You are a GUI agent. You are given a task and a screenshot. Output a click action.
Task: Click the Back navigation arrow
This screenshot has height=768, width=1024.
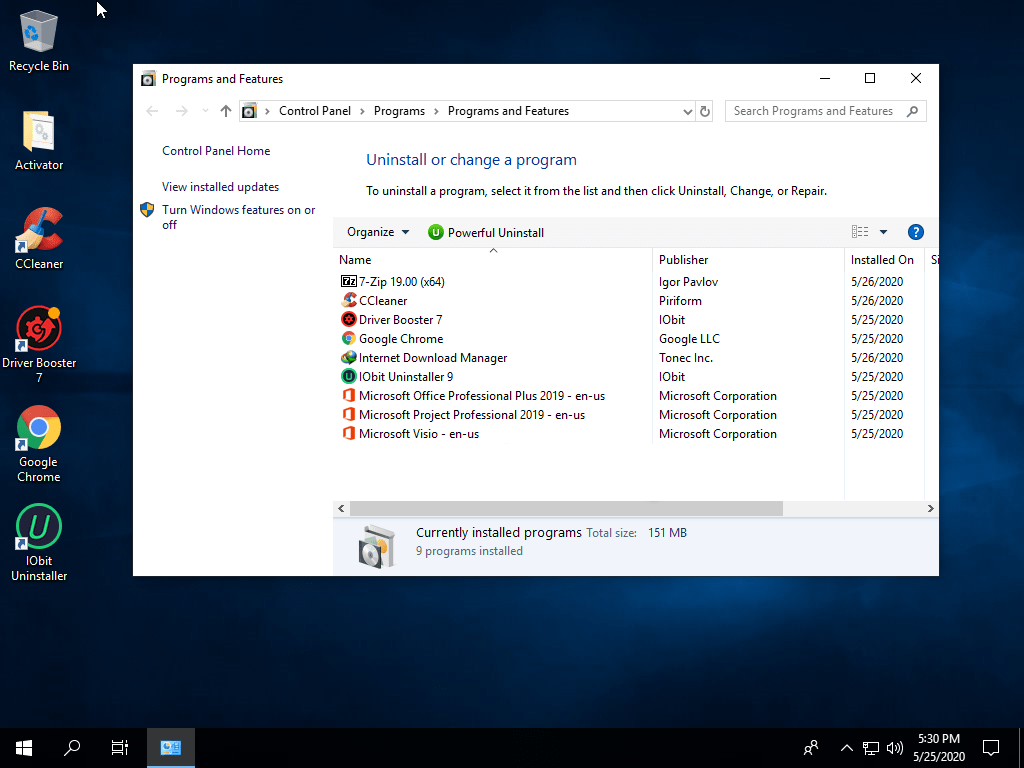point(152,111)
